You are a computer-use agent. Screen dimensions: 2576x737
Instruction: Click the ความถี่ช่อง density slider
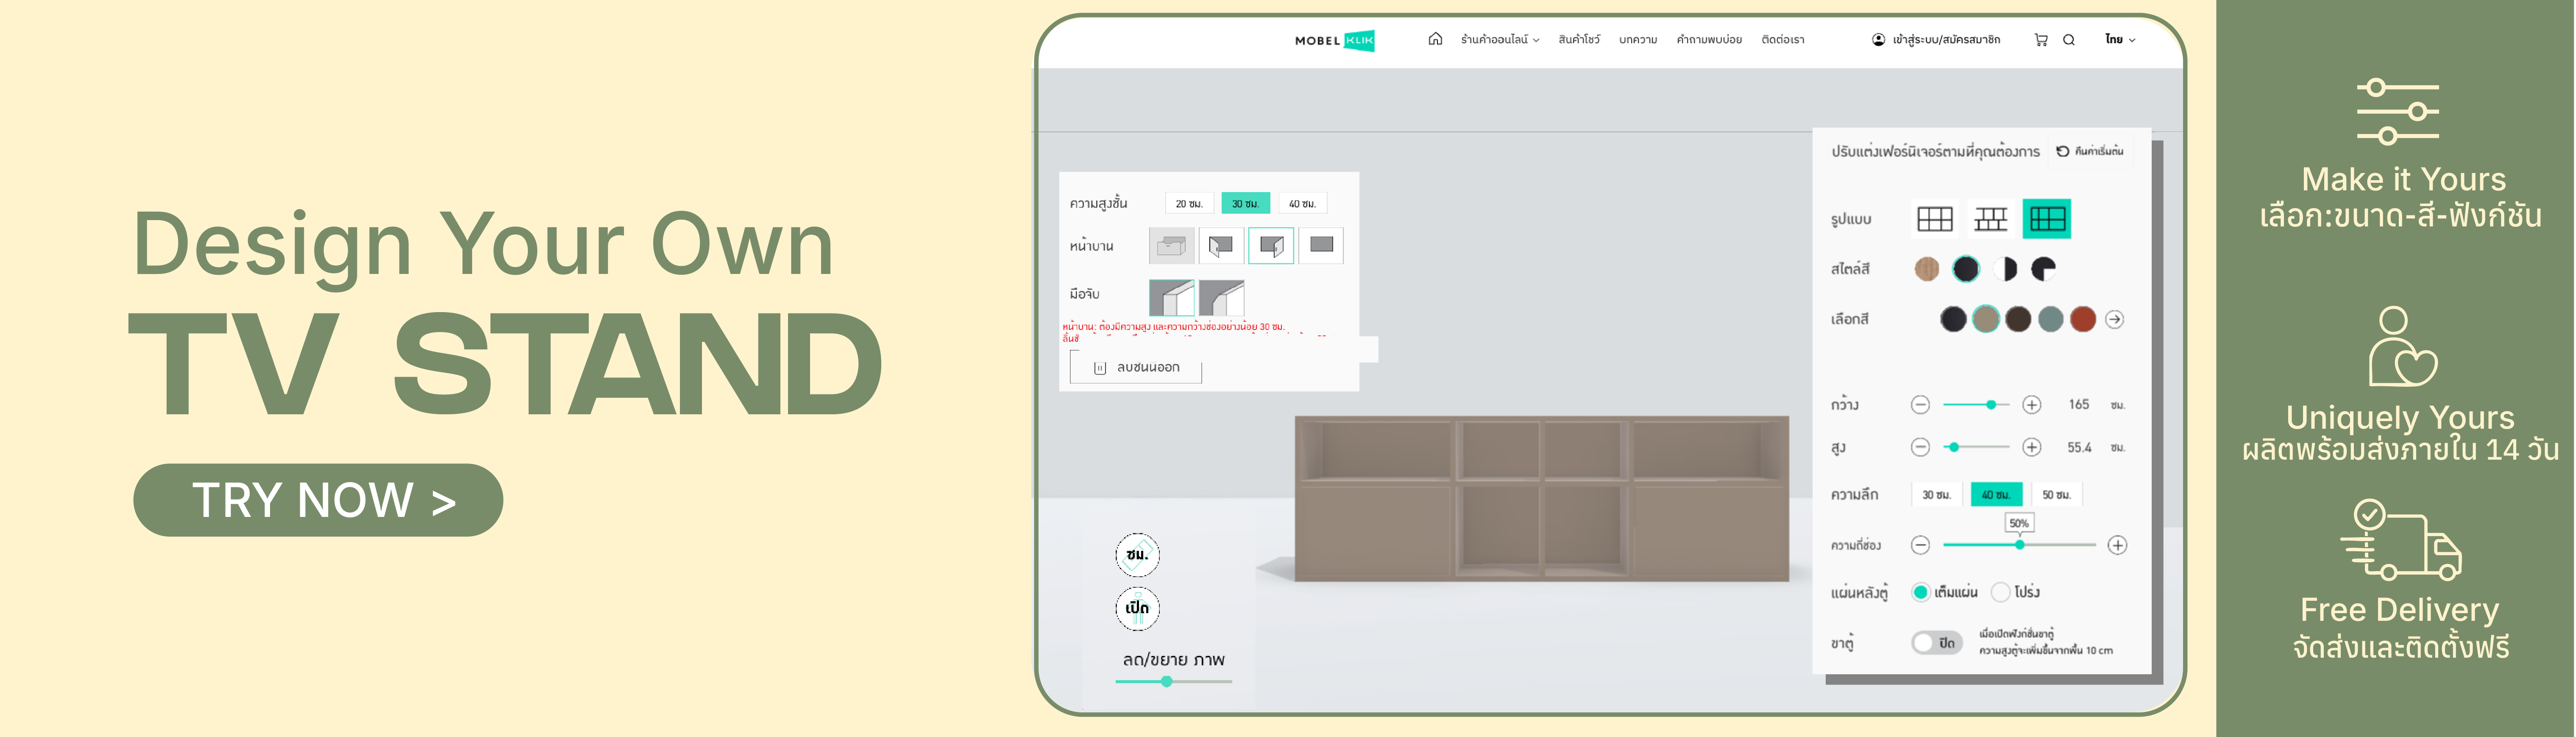[2019, 545]
